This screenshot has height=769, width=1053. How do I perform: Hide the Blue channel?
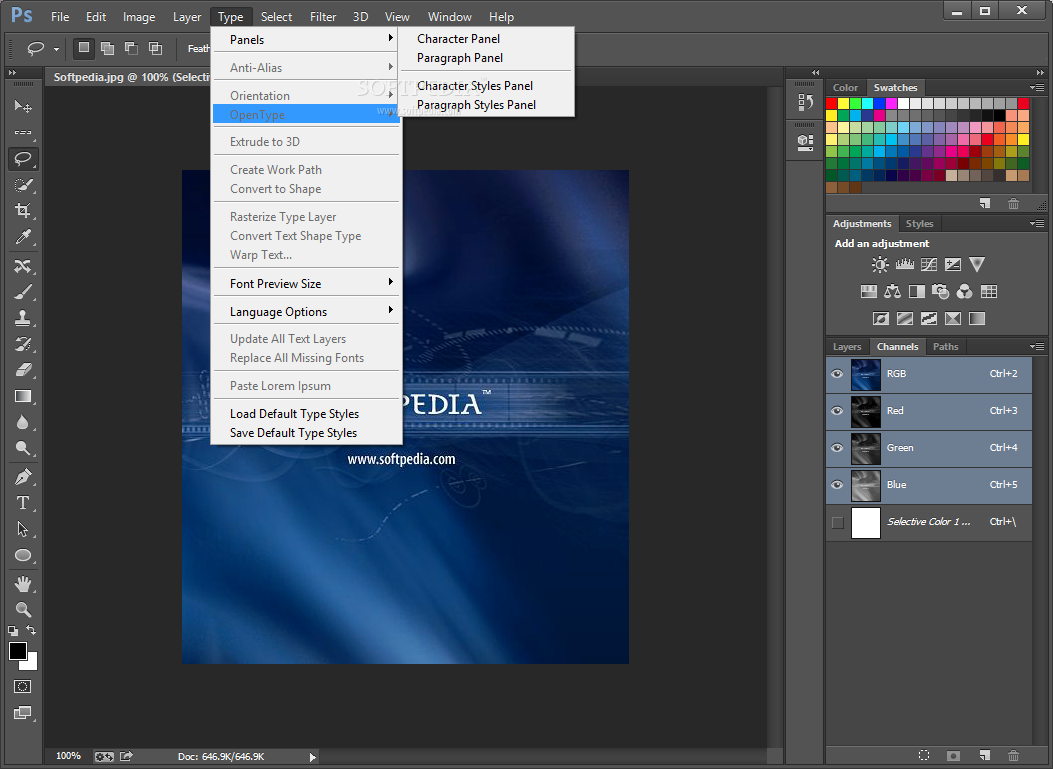coord(837,485)
